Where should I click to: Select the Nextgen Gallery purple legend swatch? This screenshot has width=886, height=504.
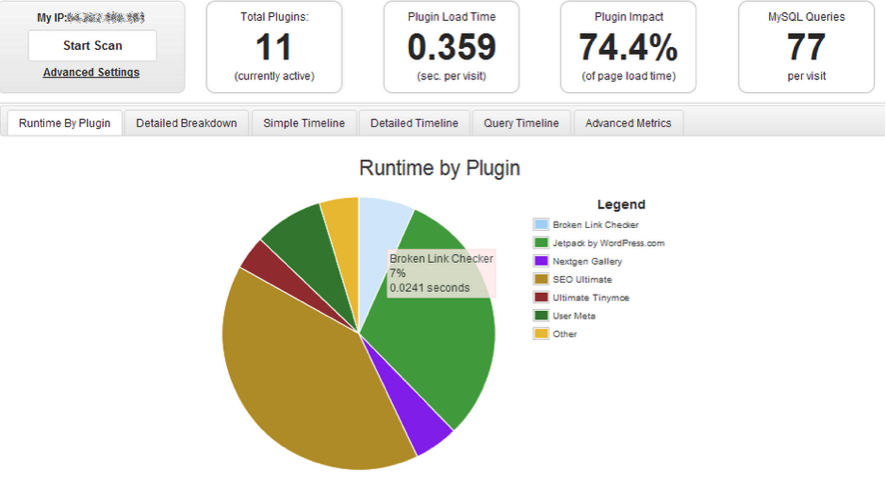tap(541, 261)
